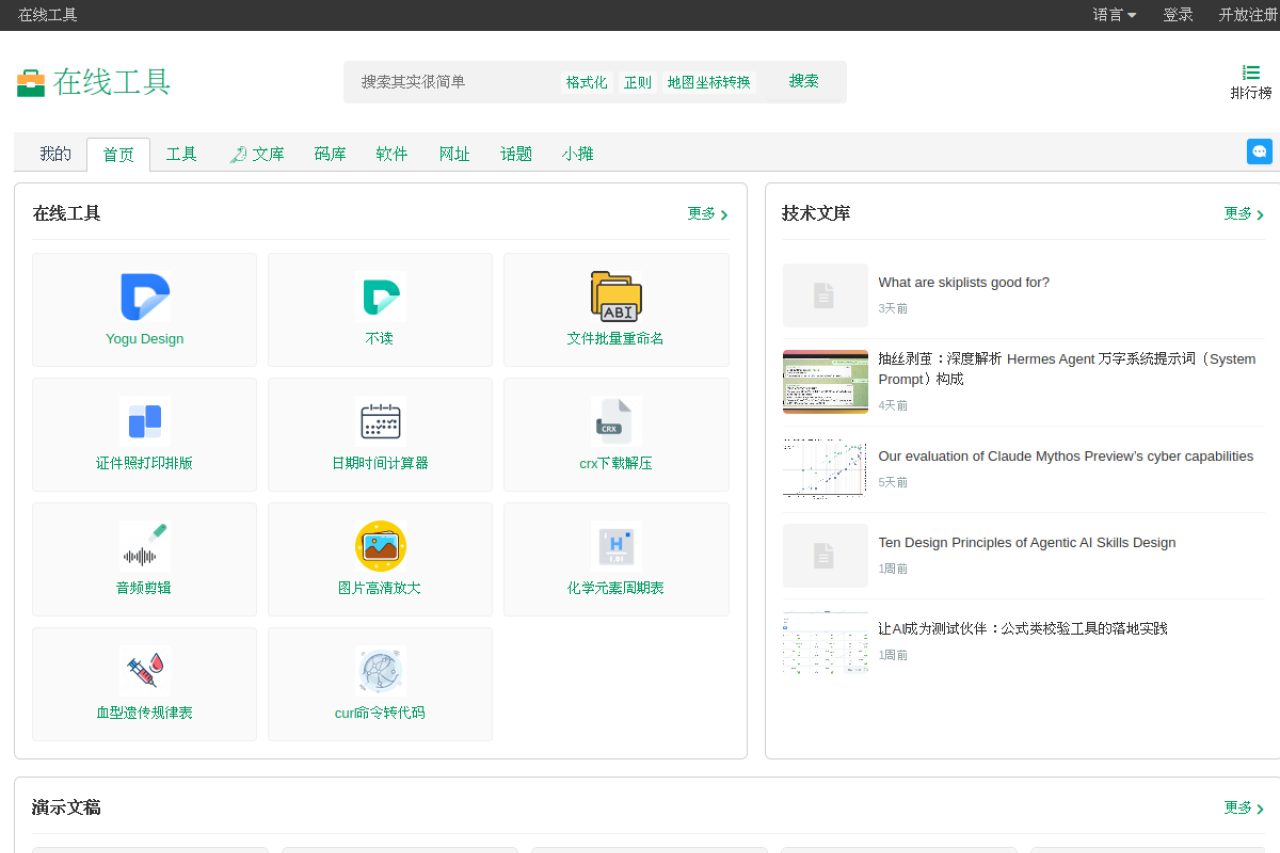Focus the 搜索其实很简单 search field
Image resolution: width=1280 pixels, height=853 pixels.
click(450, 82)
